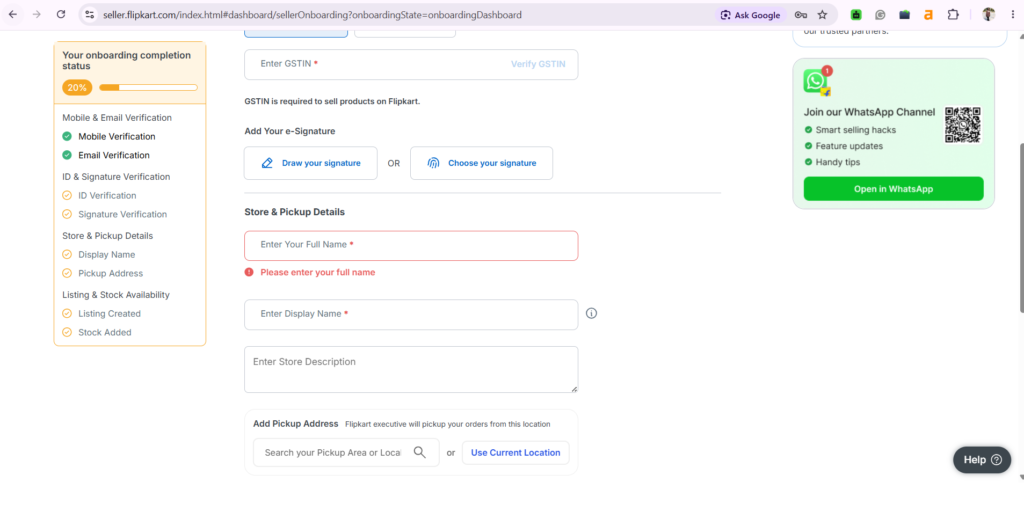Click the Enter Store Description textarea

click(x=411, y=370)
